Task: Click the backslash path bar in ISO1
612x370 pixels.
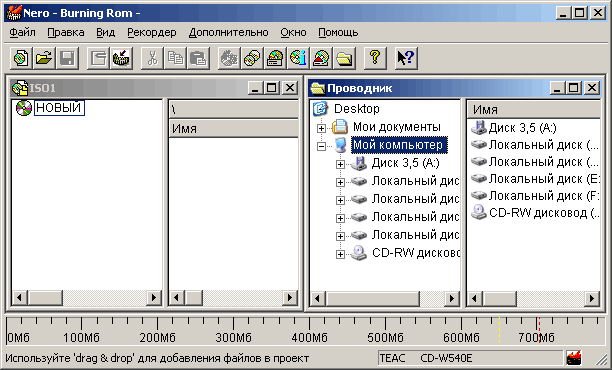Action: click(233, 110)
